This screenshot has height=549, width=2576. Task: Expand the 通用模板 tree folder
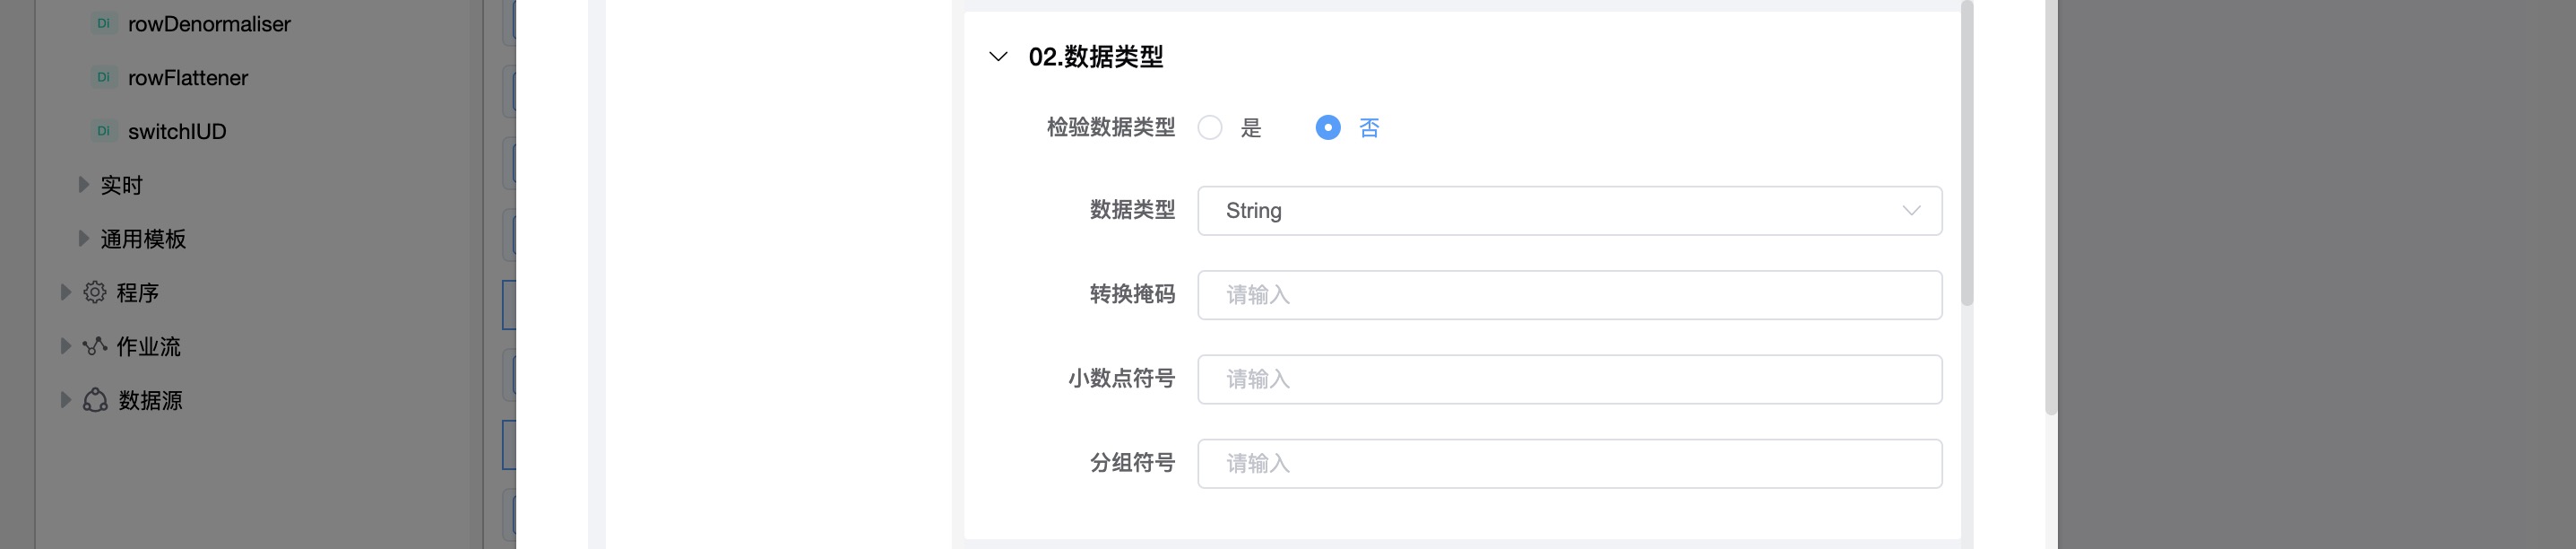pyautogui.click(x=84, y=239)
